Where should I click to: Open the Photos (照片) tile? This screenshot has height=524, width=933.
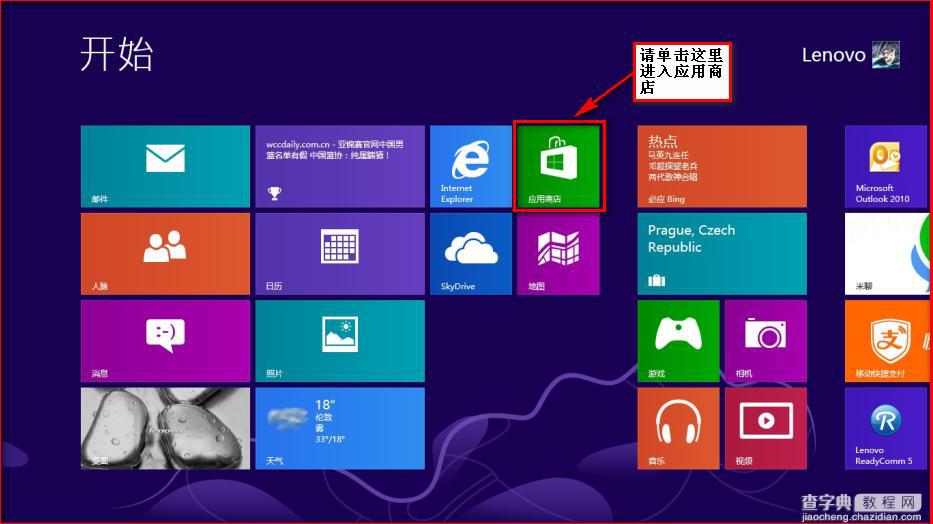(x=340, y=341)
